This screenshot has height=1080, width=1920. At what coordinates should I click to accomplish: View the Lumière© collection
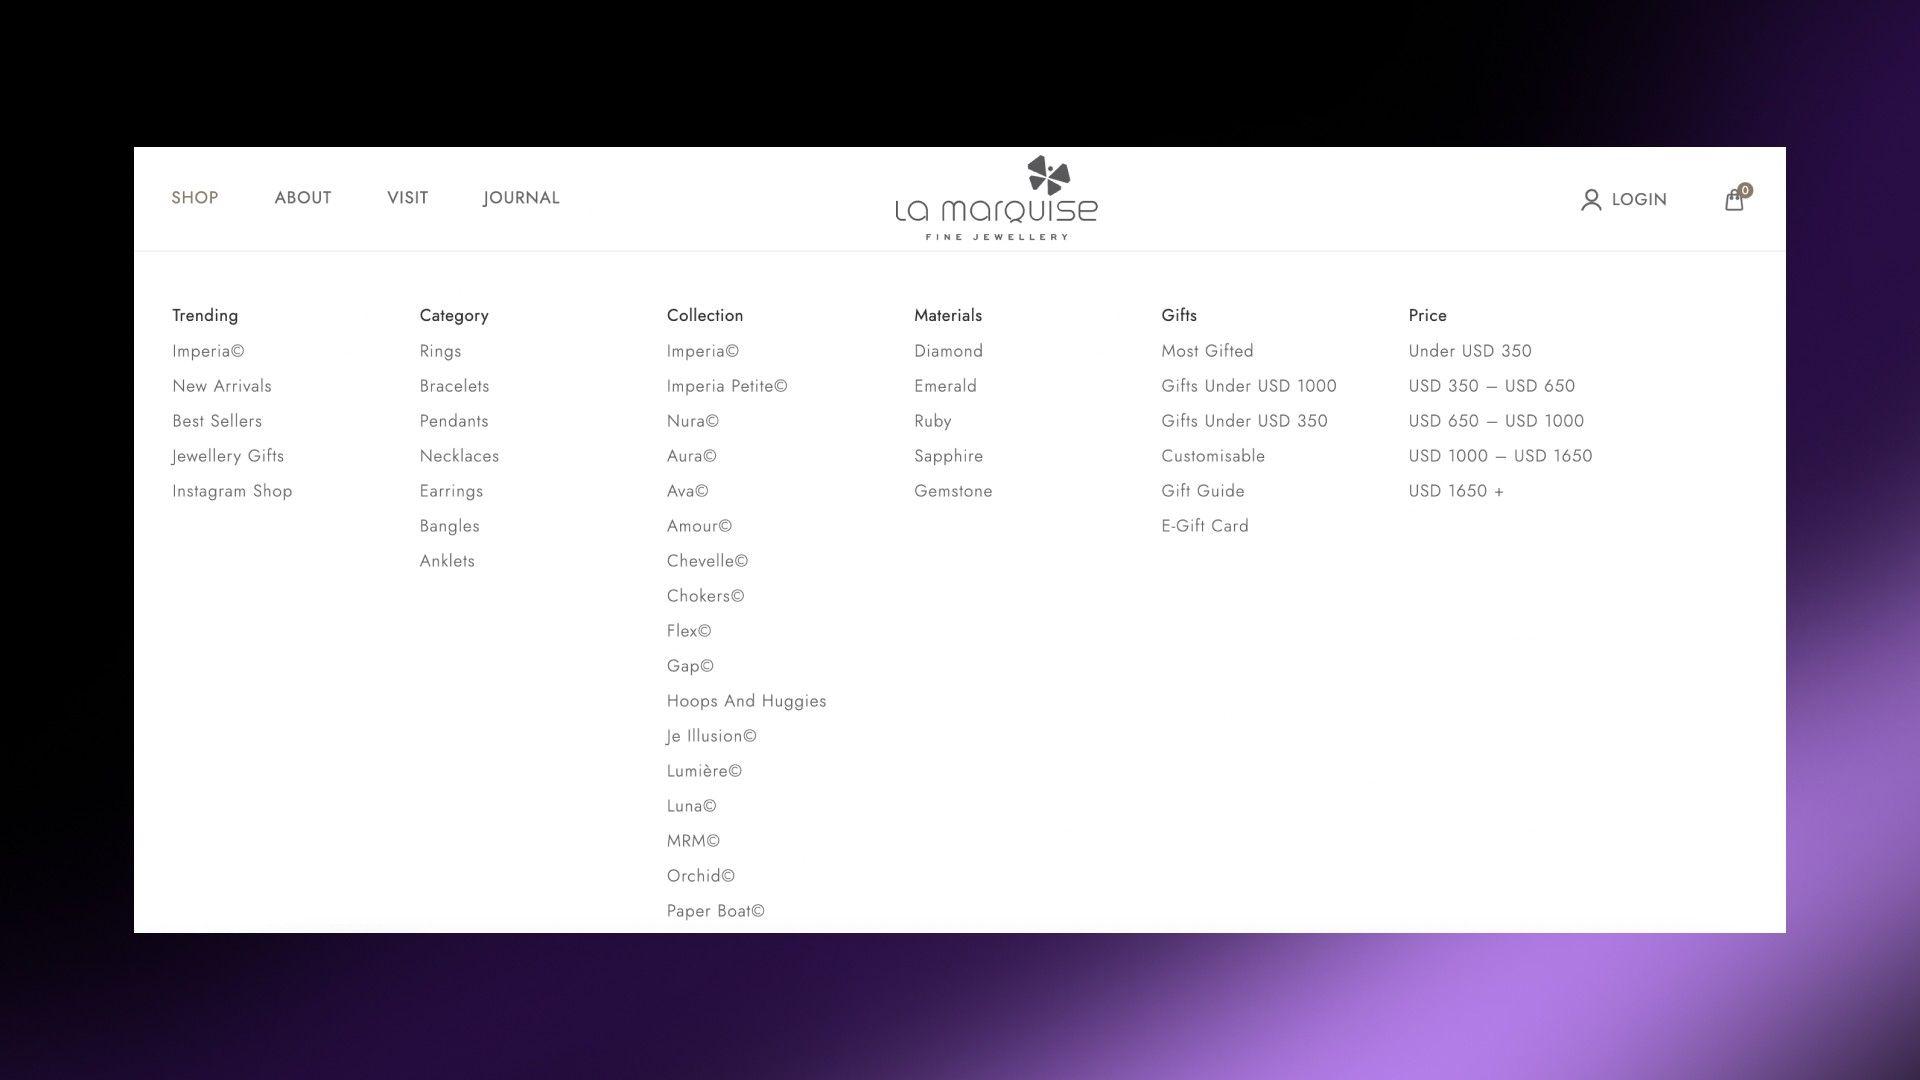[x=704, y=771]
